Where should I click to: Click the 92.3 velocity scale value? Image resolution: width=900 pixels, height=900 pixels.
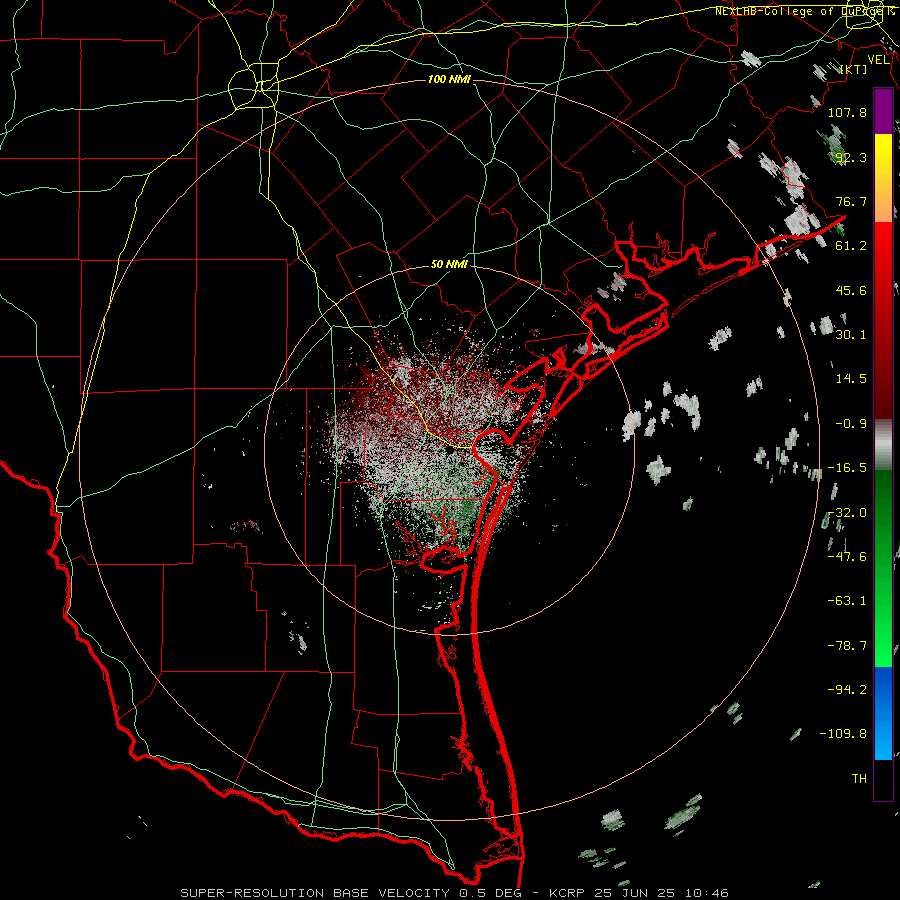pyautogui.click(x=851, y=157)
